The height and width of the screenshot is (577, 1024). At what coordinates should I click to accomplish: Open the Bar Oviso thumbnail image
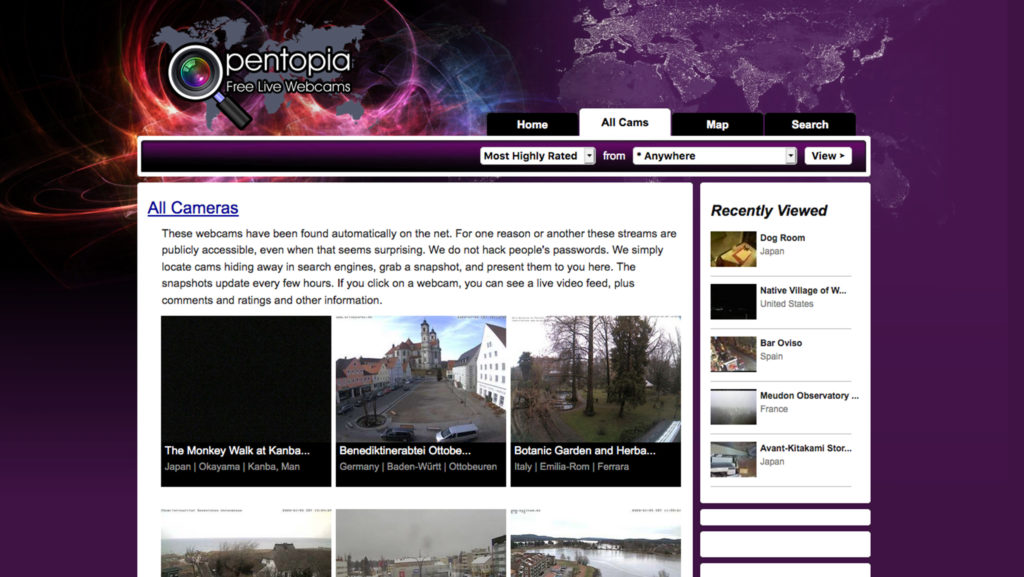coord(733,354)
